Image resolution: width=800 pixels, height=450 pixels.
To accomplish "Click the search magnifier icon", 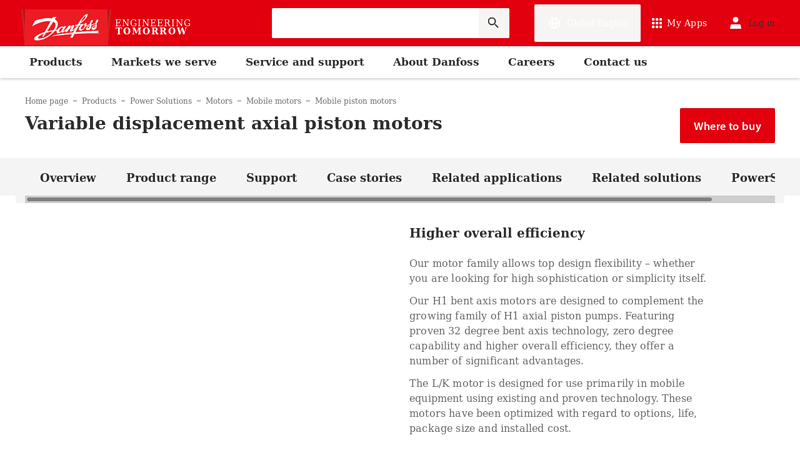I will [493, 23].
